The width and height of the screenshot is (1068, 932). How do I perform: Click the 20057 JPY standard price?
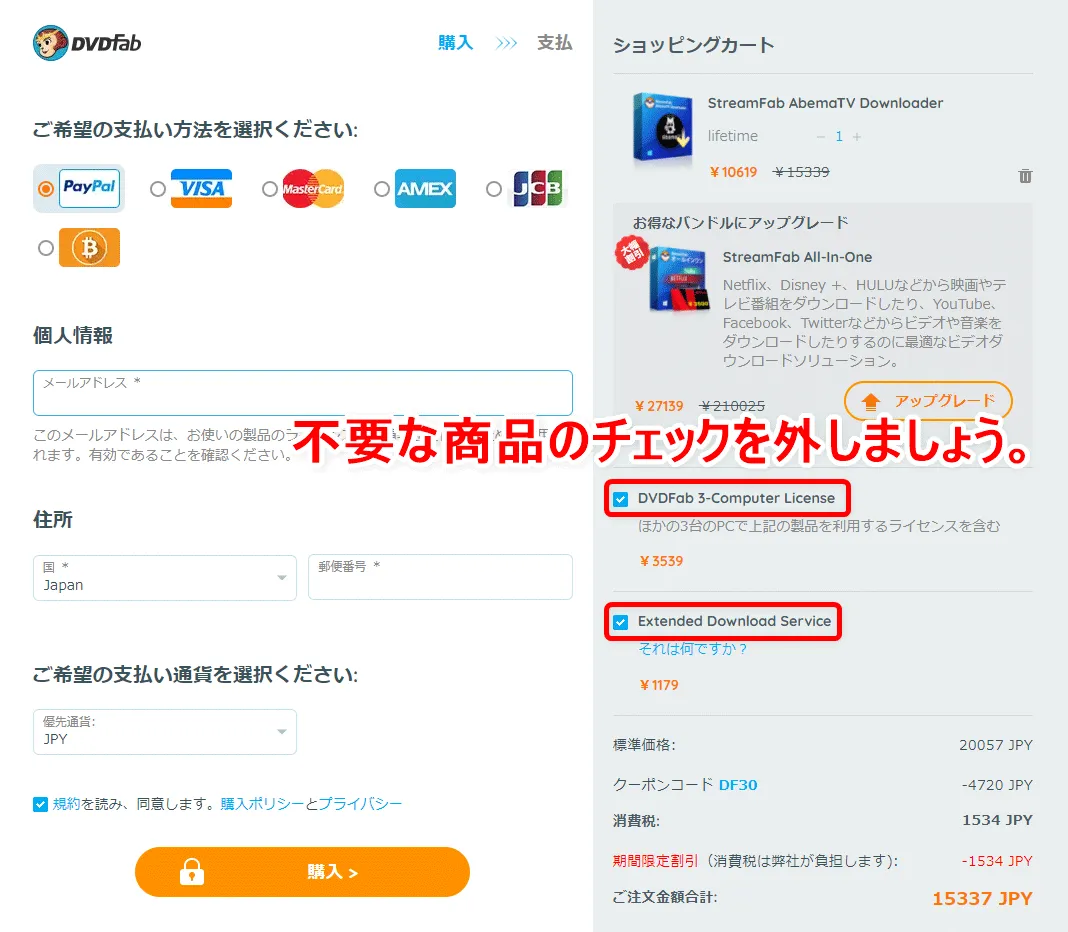(x=996, y=745)
